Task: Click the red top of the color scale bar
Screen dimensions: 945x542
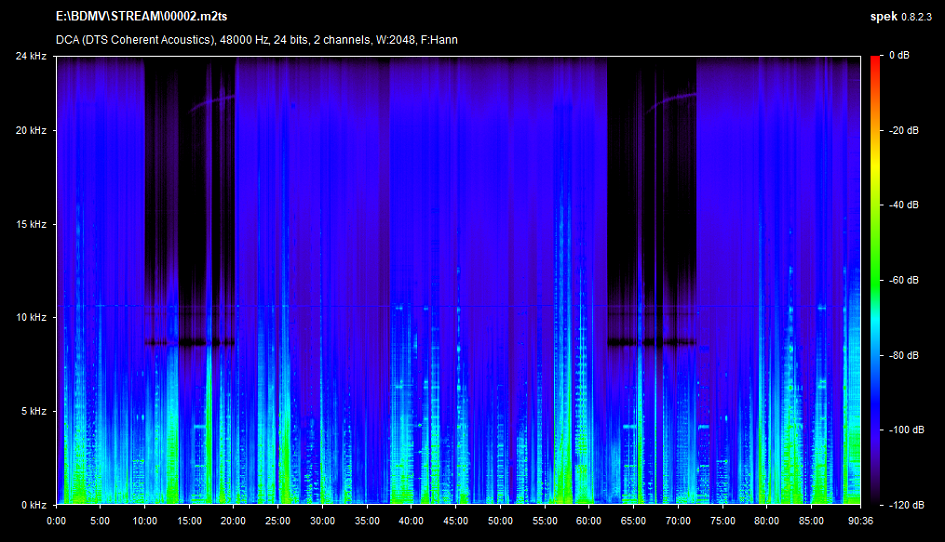Action: click(875, 60)
